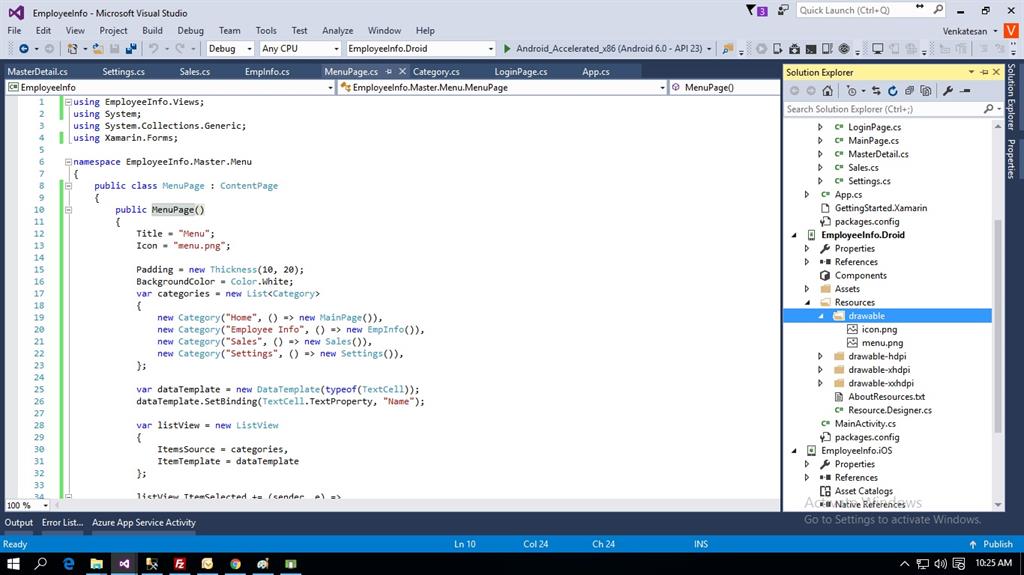Open the Analyze menu
1024x575 pixels.
pos(338,31)
